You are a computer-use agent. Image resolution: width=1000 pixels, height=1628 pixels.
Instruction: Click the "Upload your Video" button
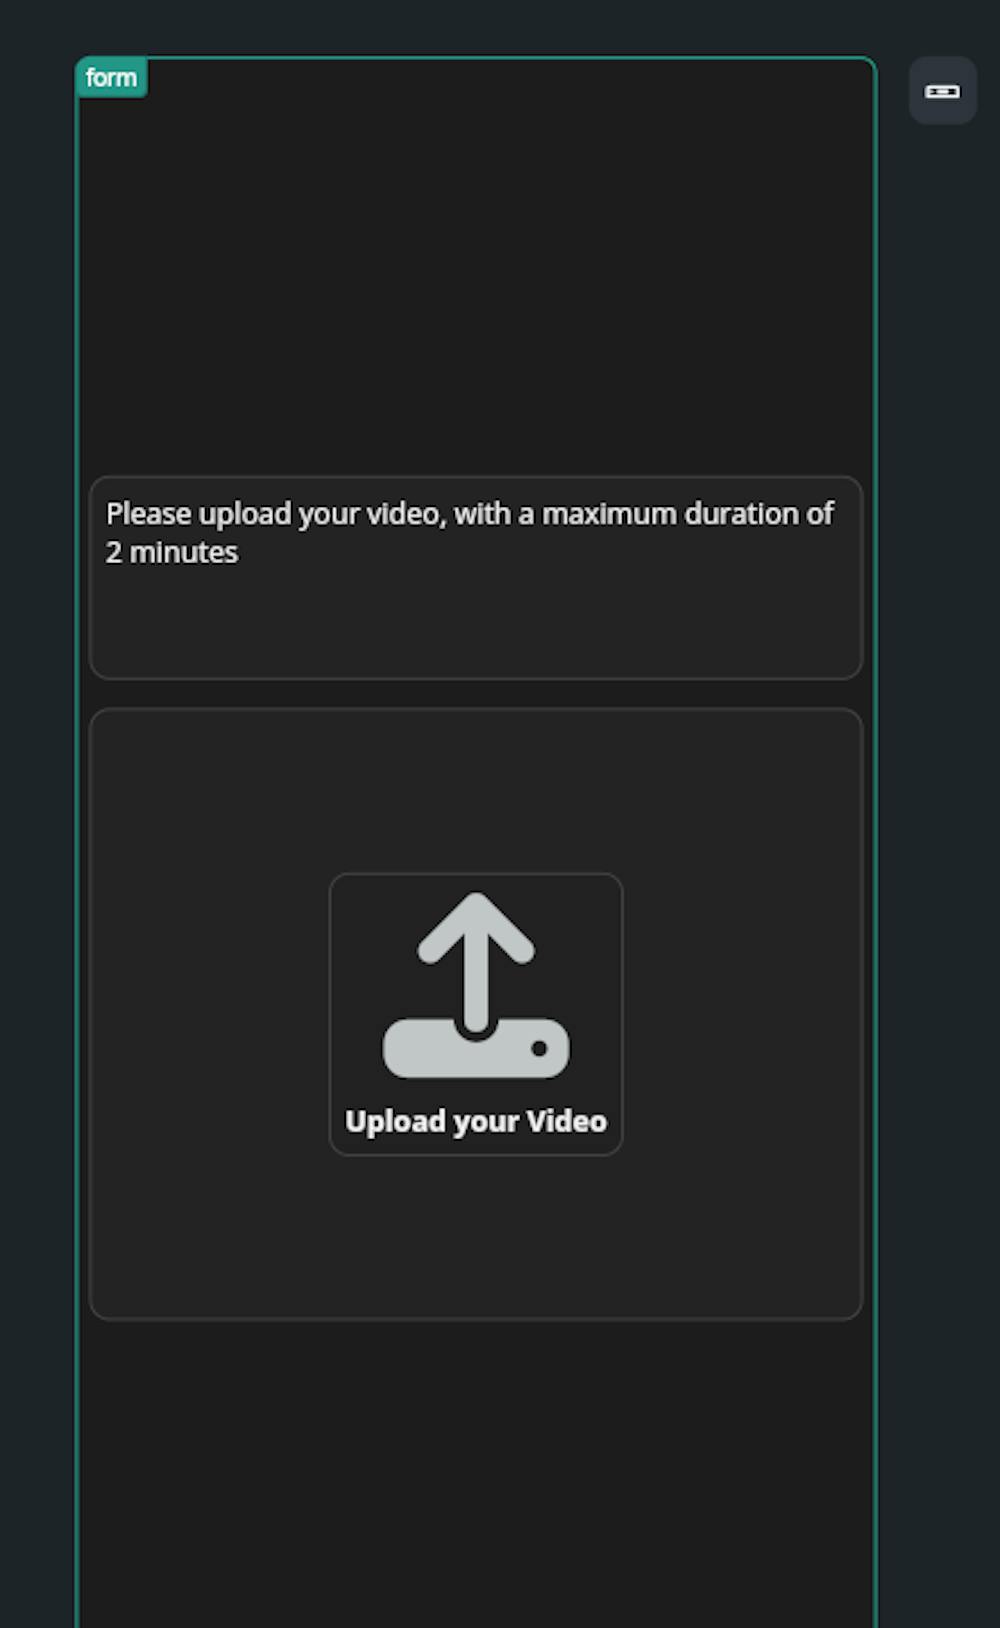(x=476, y=1014)
